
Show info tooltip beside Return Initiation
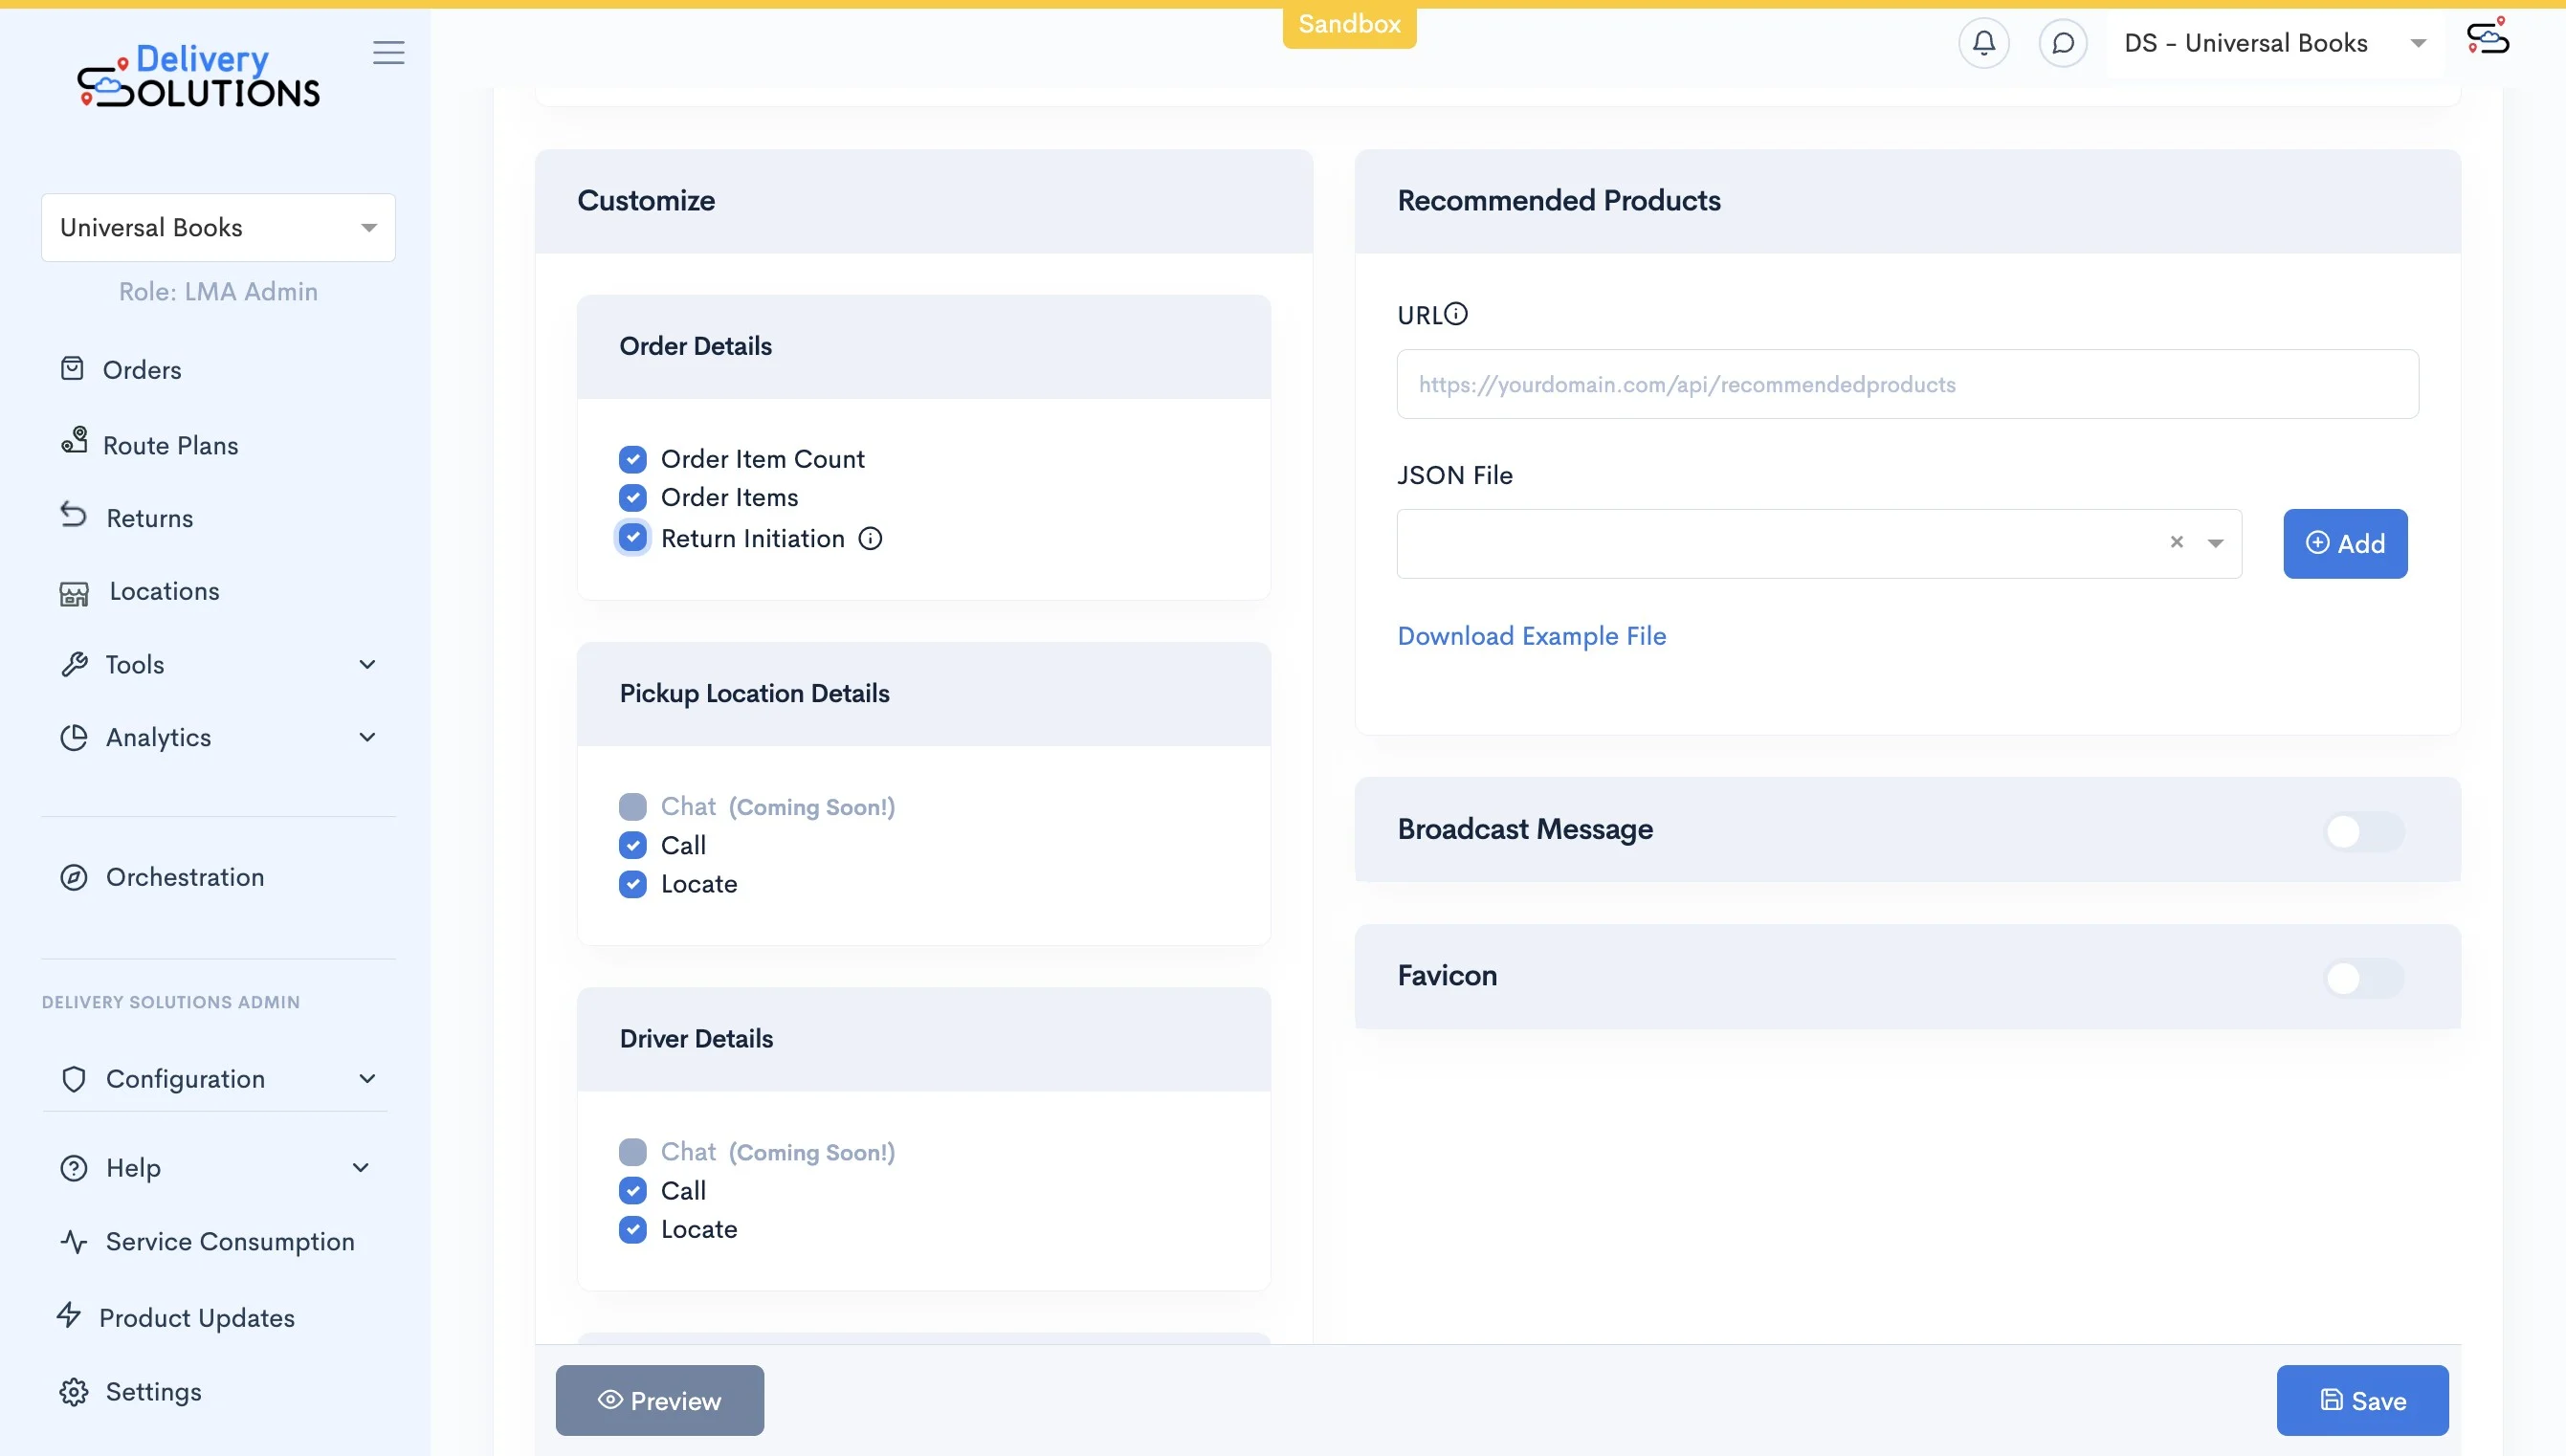click(x=871, y=539)
